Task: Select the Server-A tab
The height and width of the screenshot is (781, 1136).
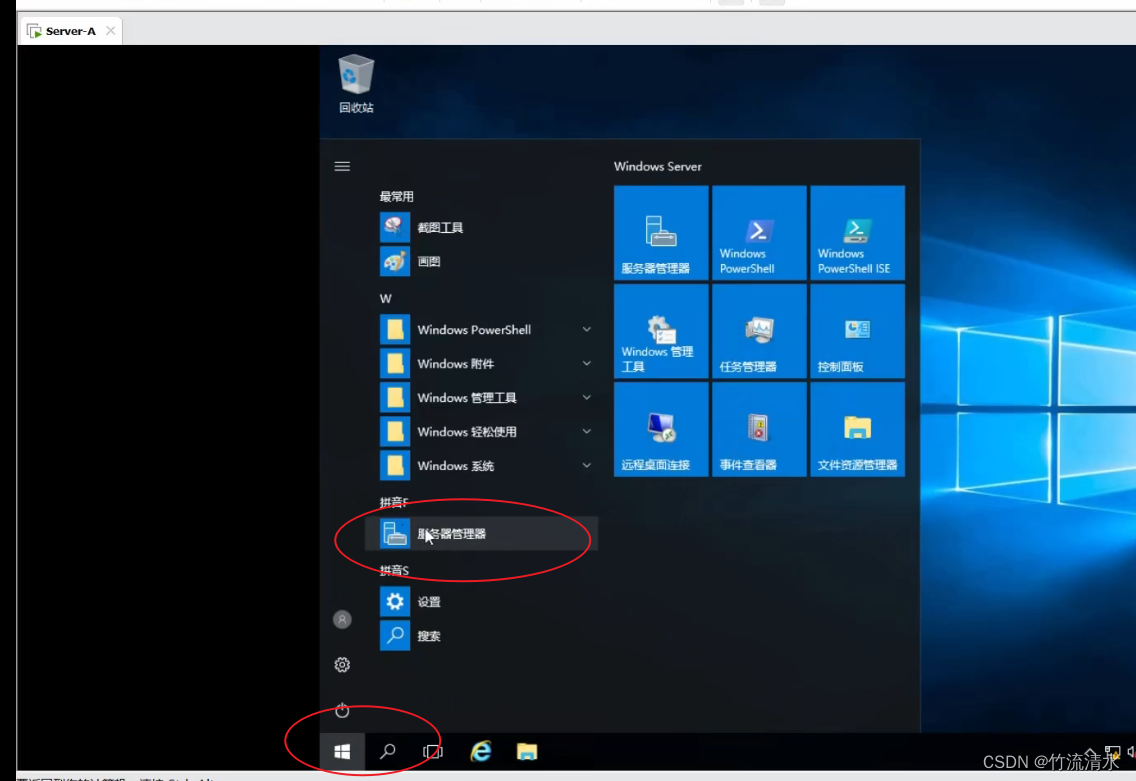Action: click(x=70, y=31)
